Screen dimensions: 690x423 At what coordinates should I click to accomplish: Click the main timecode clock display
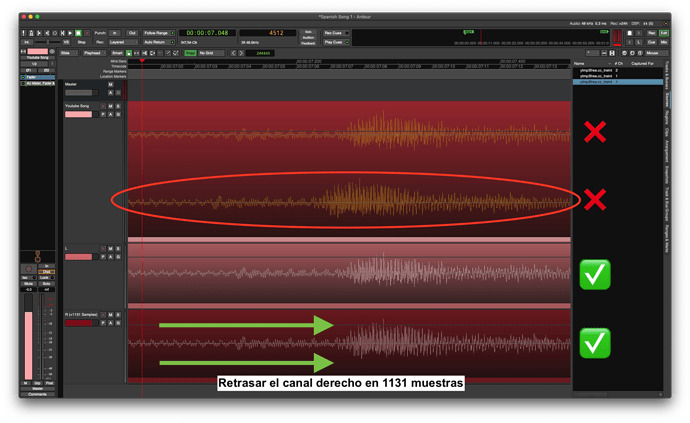coord(209,33)
